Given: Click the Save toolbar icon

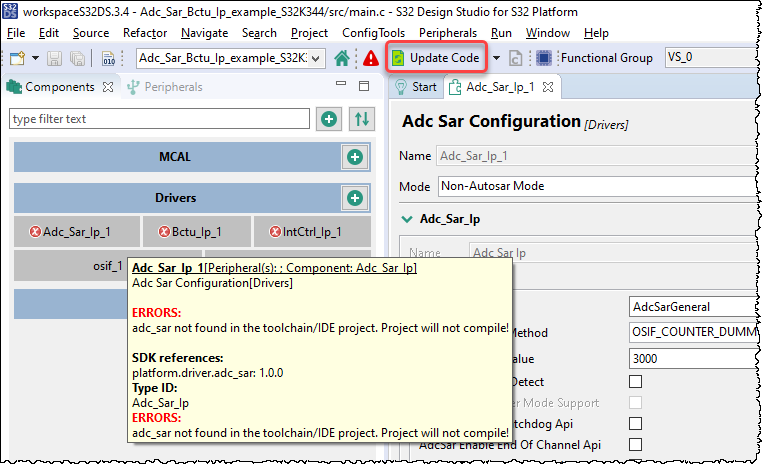Looking at the screenshot, I should tap(54, 58).
